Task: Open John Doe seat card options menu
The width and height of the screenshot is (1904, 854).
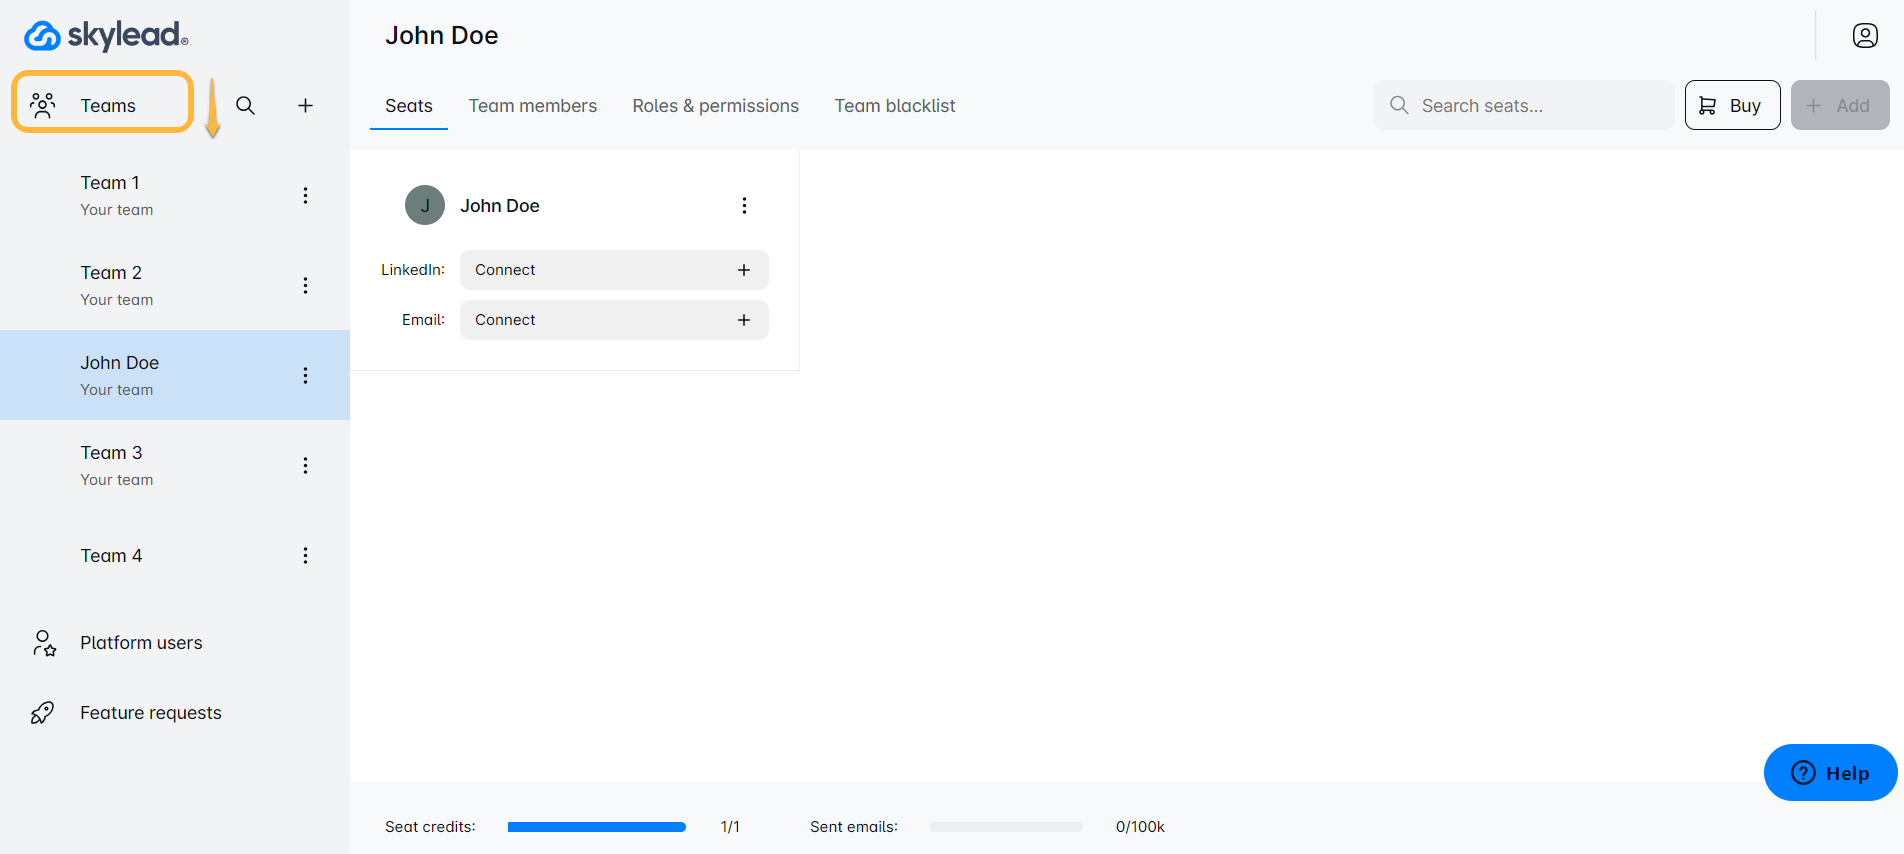Action: coord(743,205)
